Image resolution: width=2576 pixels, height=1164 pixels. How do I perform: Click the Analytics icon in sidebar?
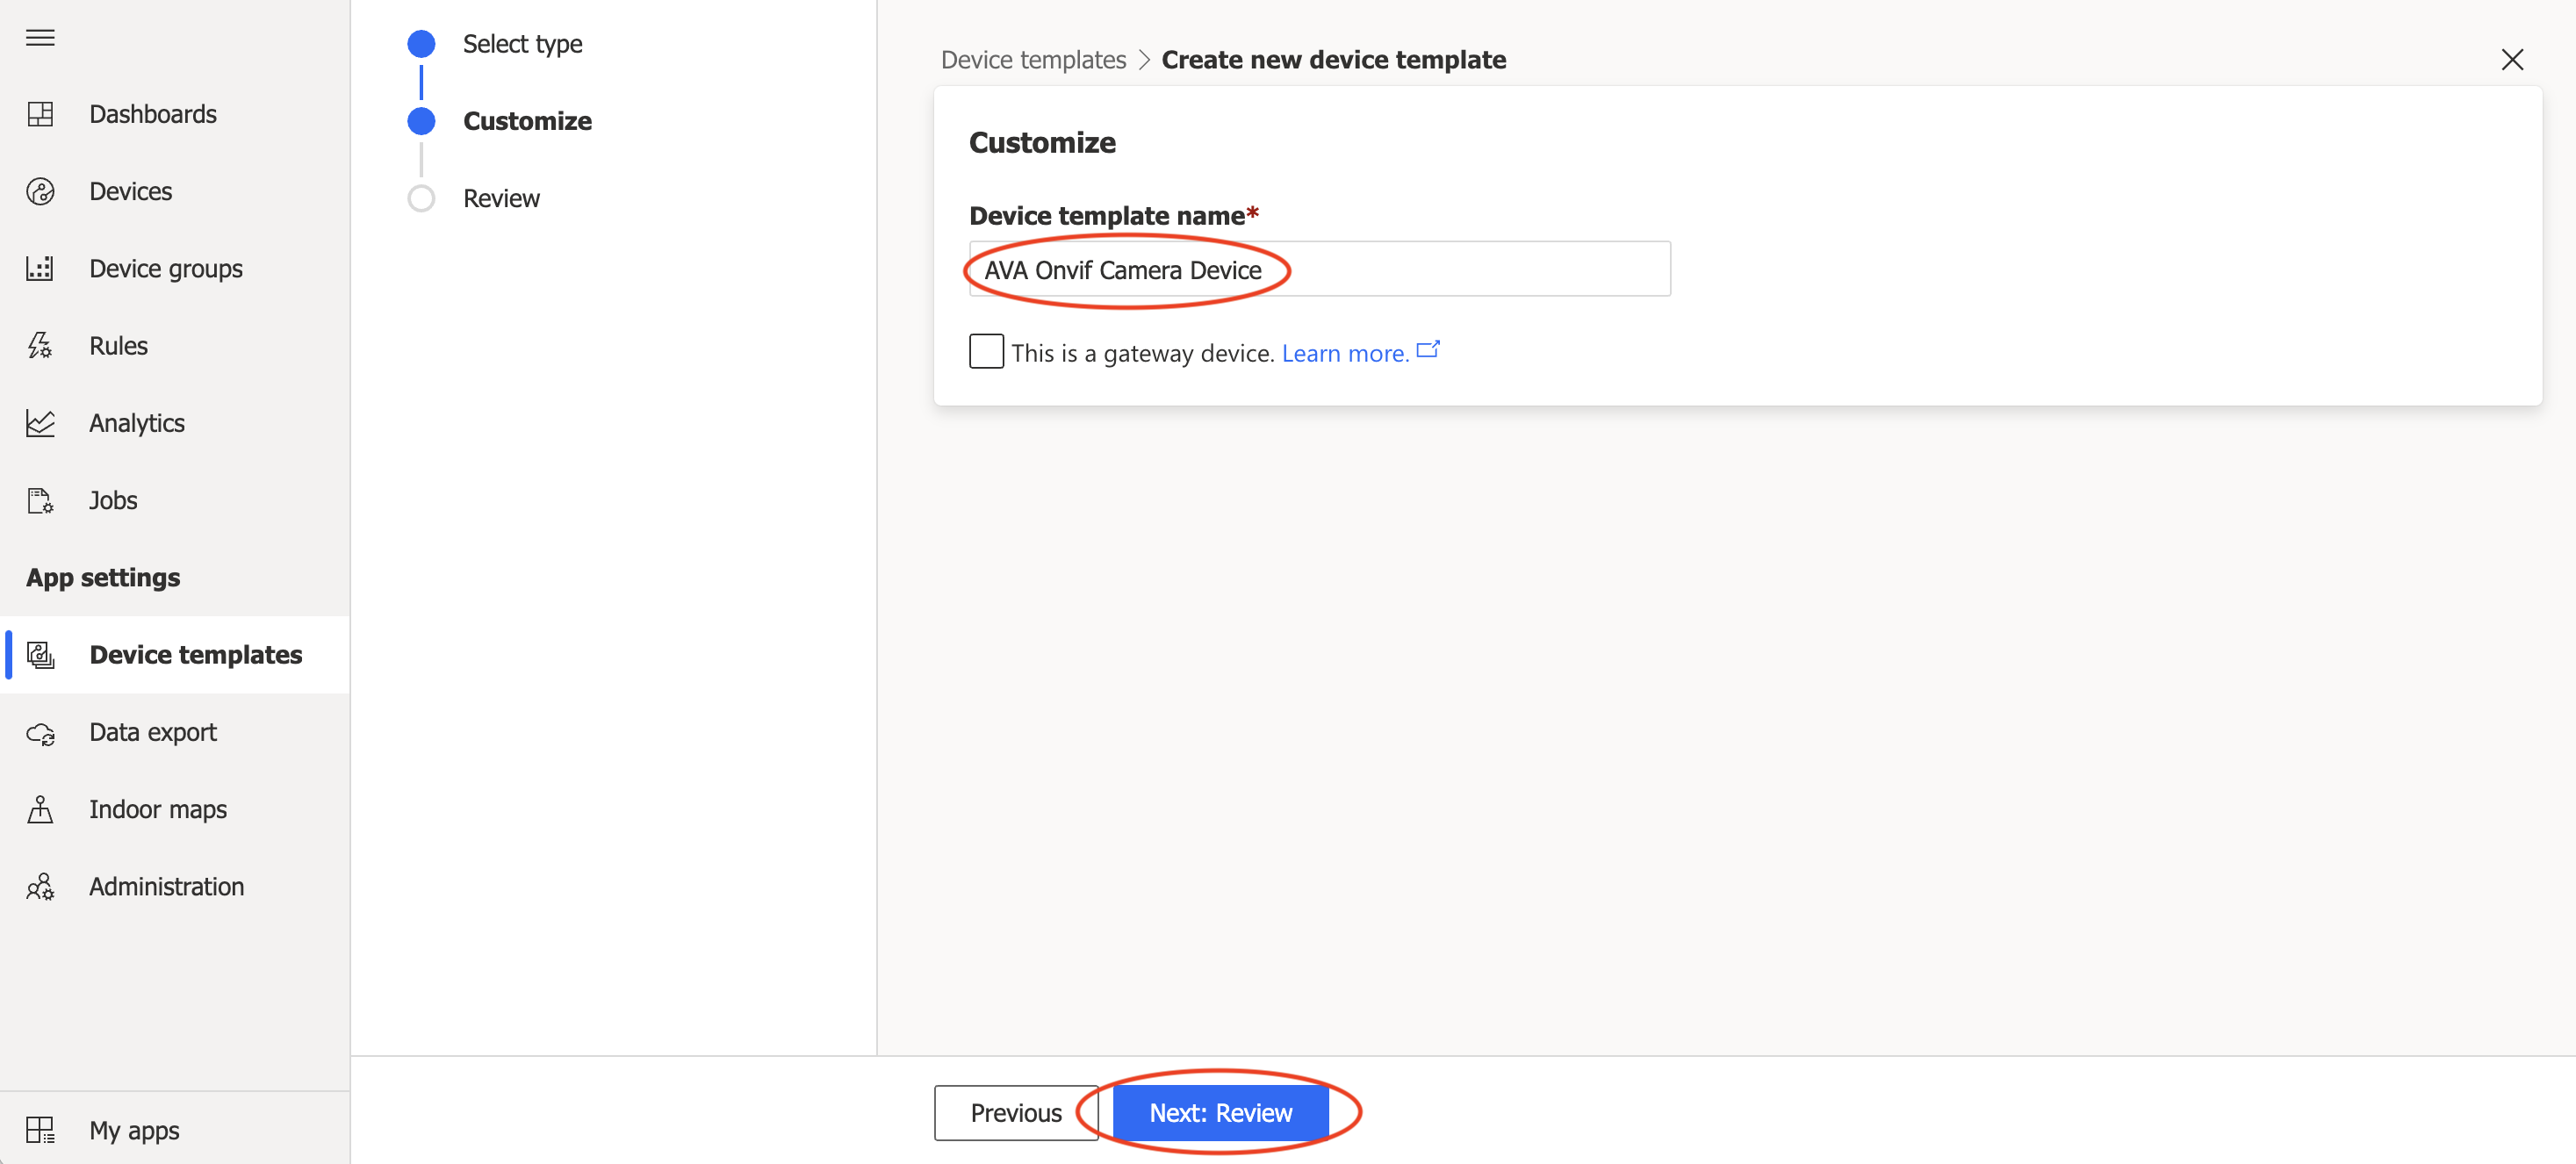pyautogui.click(x=45, y=422)
